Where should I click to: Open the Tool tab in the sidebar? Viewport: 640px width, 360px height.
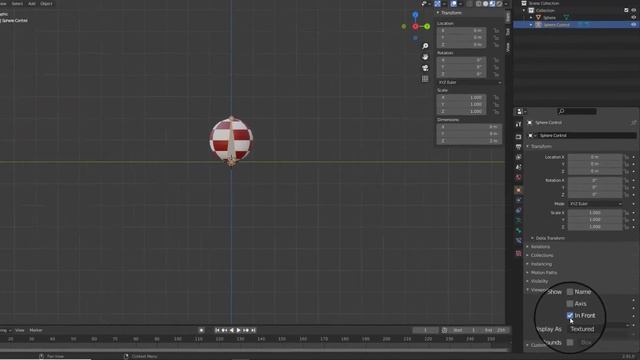(x=508, y=32)
